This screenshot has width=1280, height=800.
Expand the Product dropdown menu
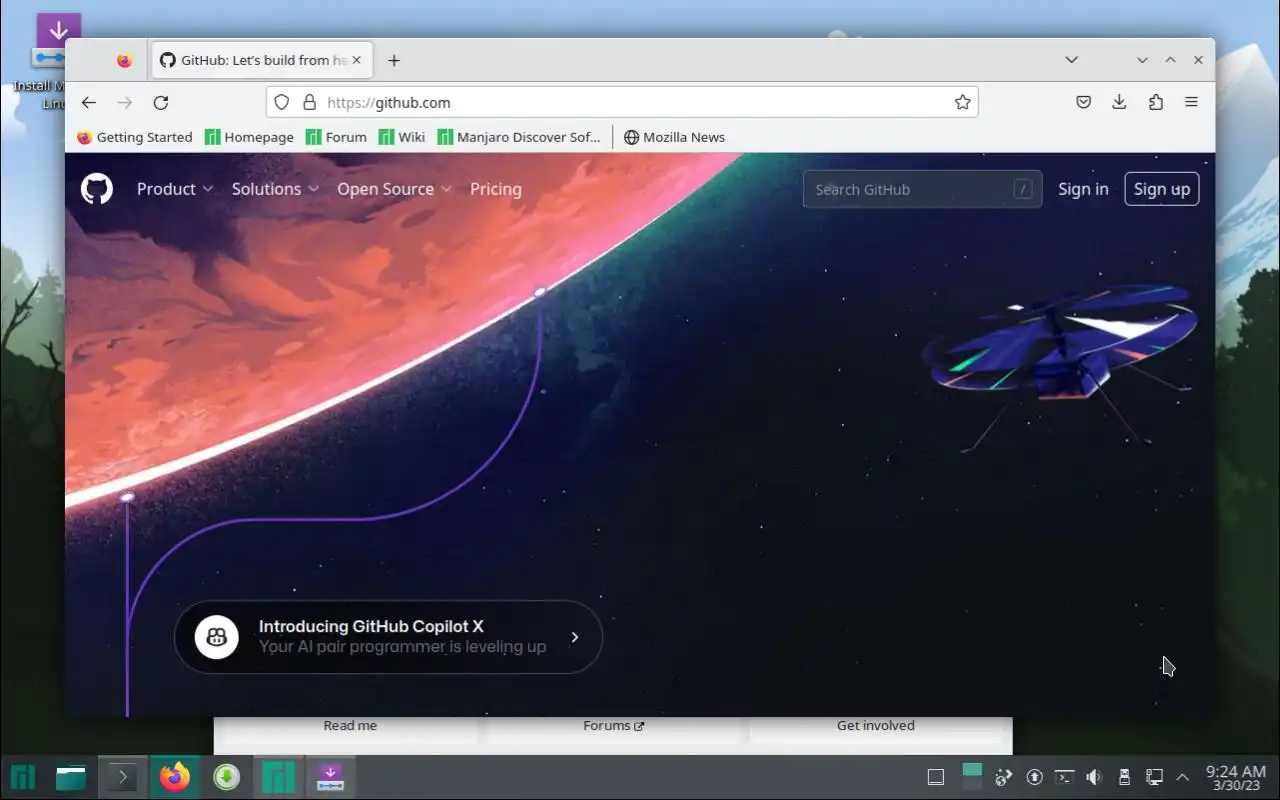175,189
